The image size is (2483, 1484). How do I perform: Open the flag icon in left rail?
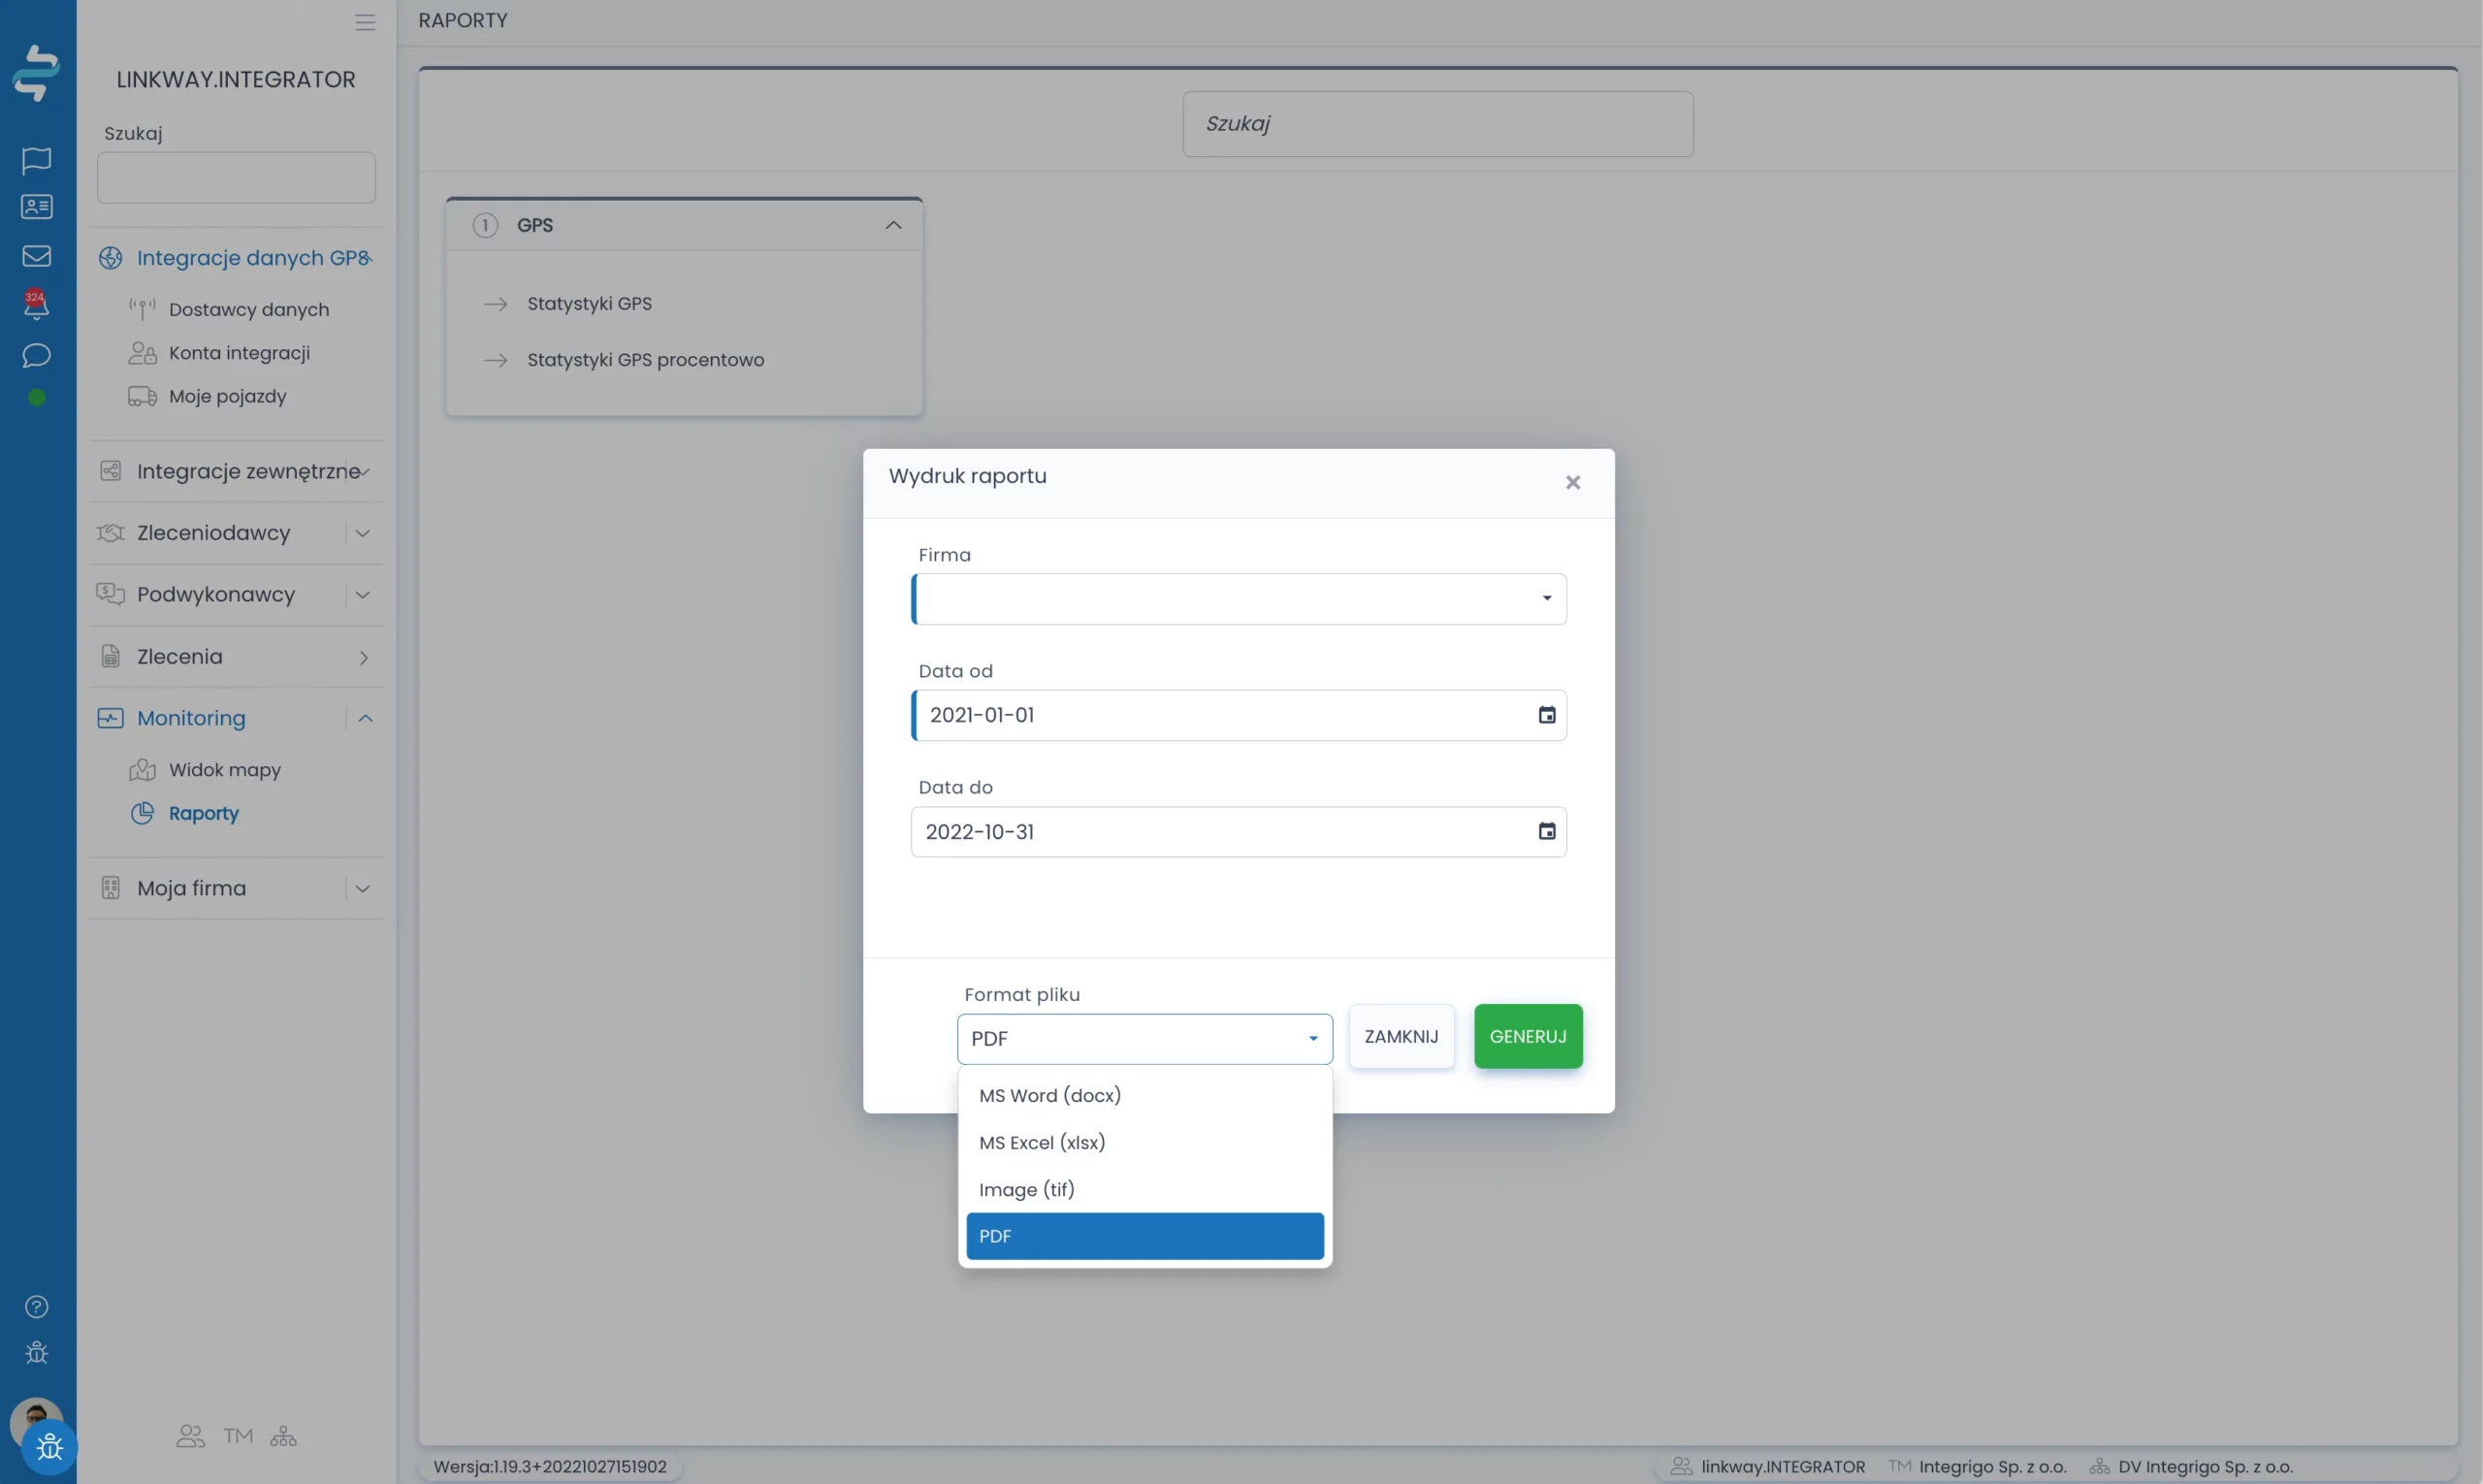click(x=37, y=159)
